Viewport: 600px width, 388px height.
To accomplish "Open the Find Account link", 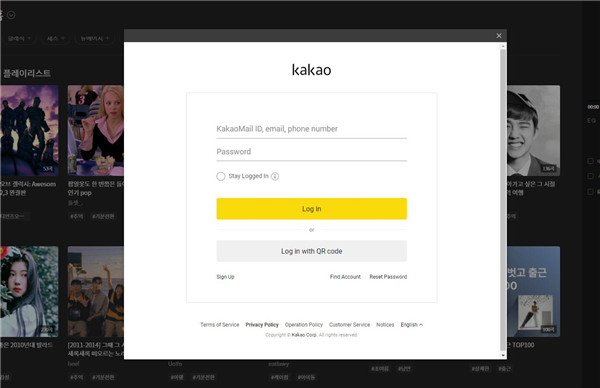I will [345, 277].
